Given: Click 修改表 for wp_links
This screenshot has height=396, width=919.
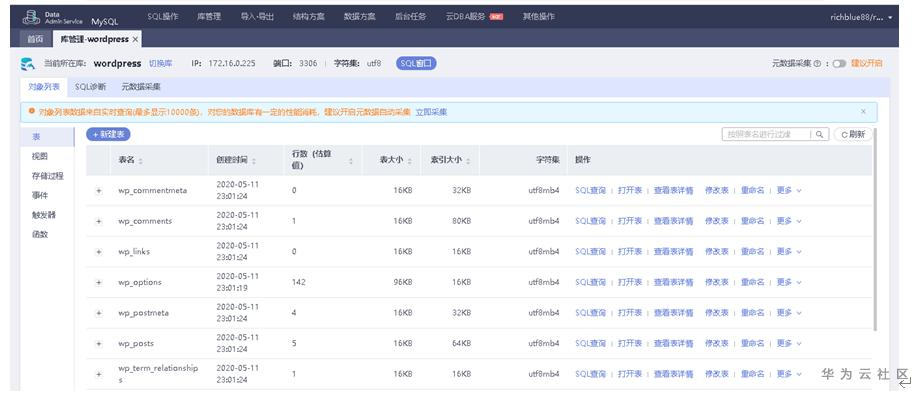Looking at the screenshot, I should click(717, 251).
